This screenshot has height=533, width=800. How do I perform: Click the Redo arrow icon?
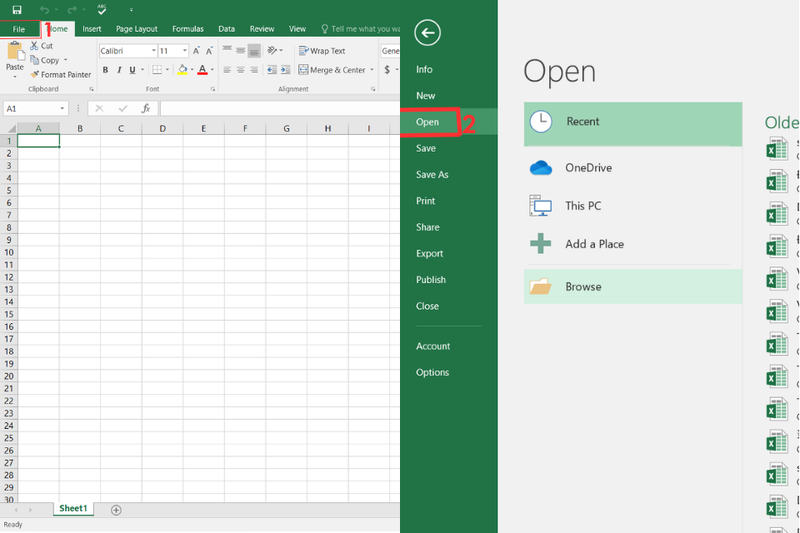72,10
